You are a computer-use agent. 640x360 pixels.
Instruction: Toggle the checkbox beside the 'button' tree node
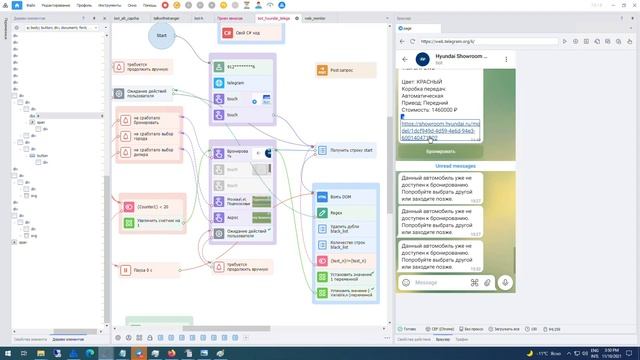coord(32,156)
